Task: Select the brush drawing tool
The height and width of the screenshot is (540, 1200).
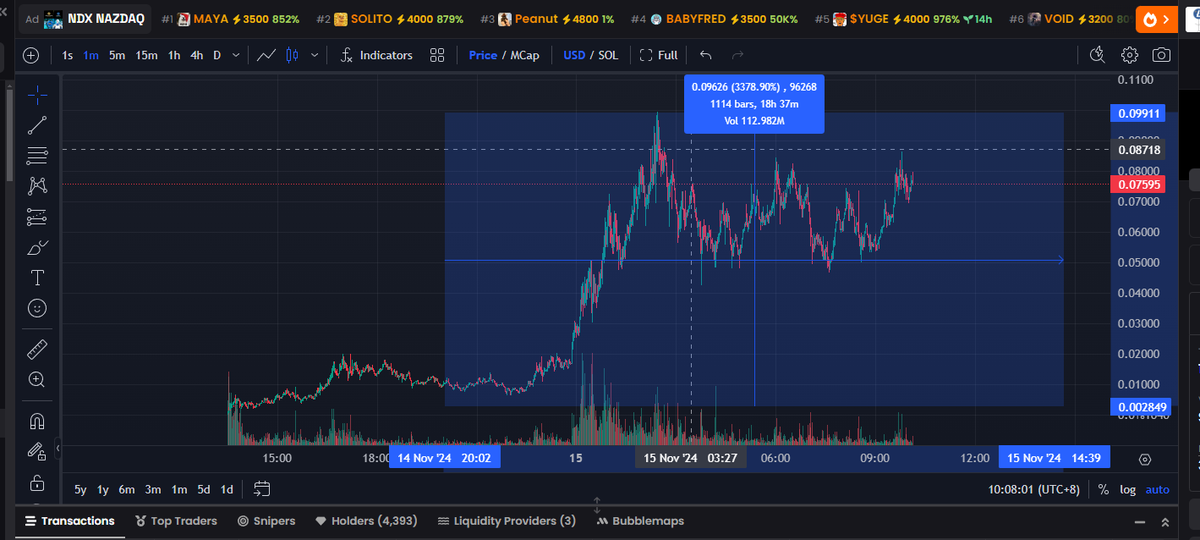Action: click(37, 247)
